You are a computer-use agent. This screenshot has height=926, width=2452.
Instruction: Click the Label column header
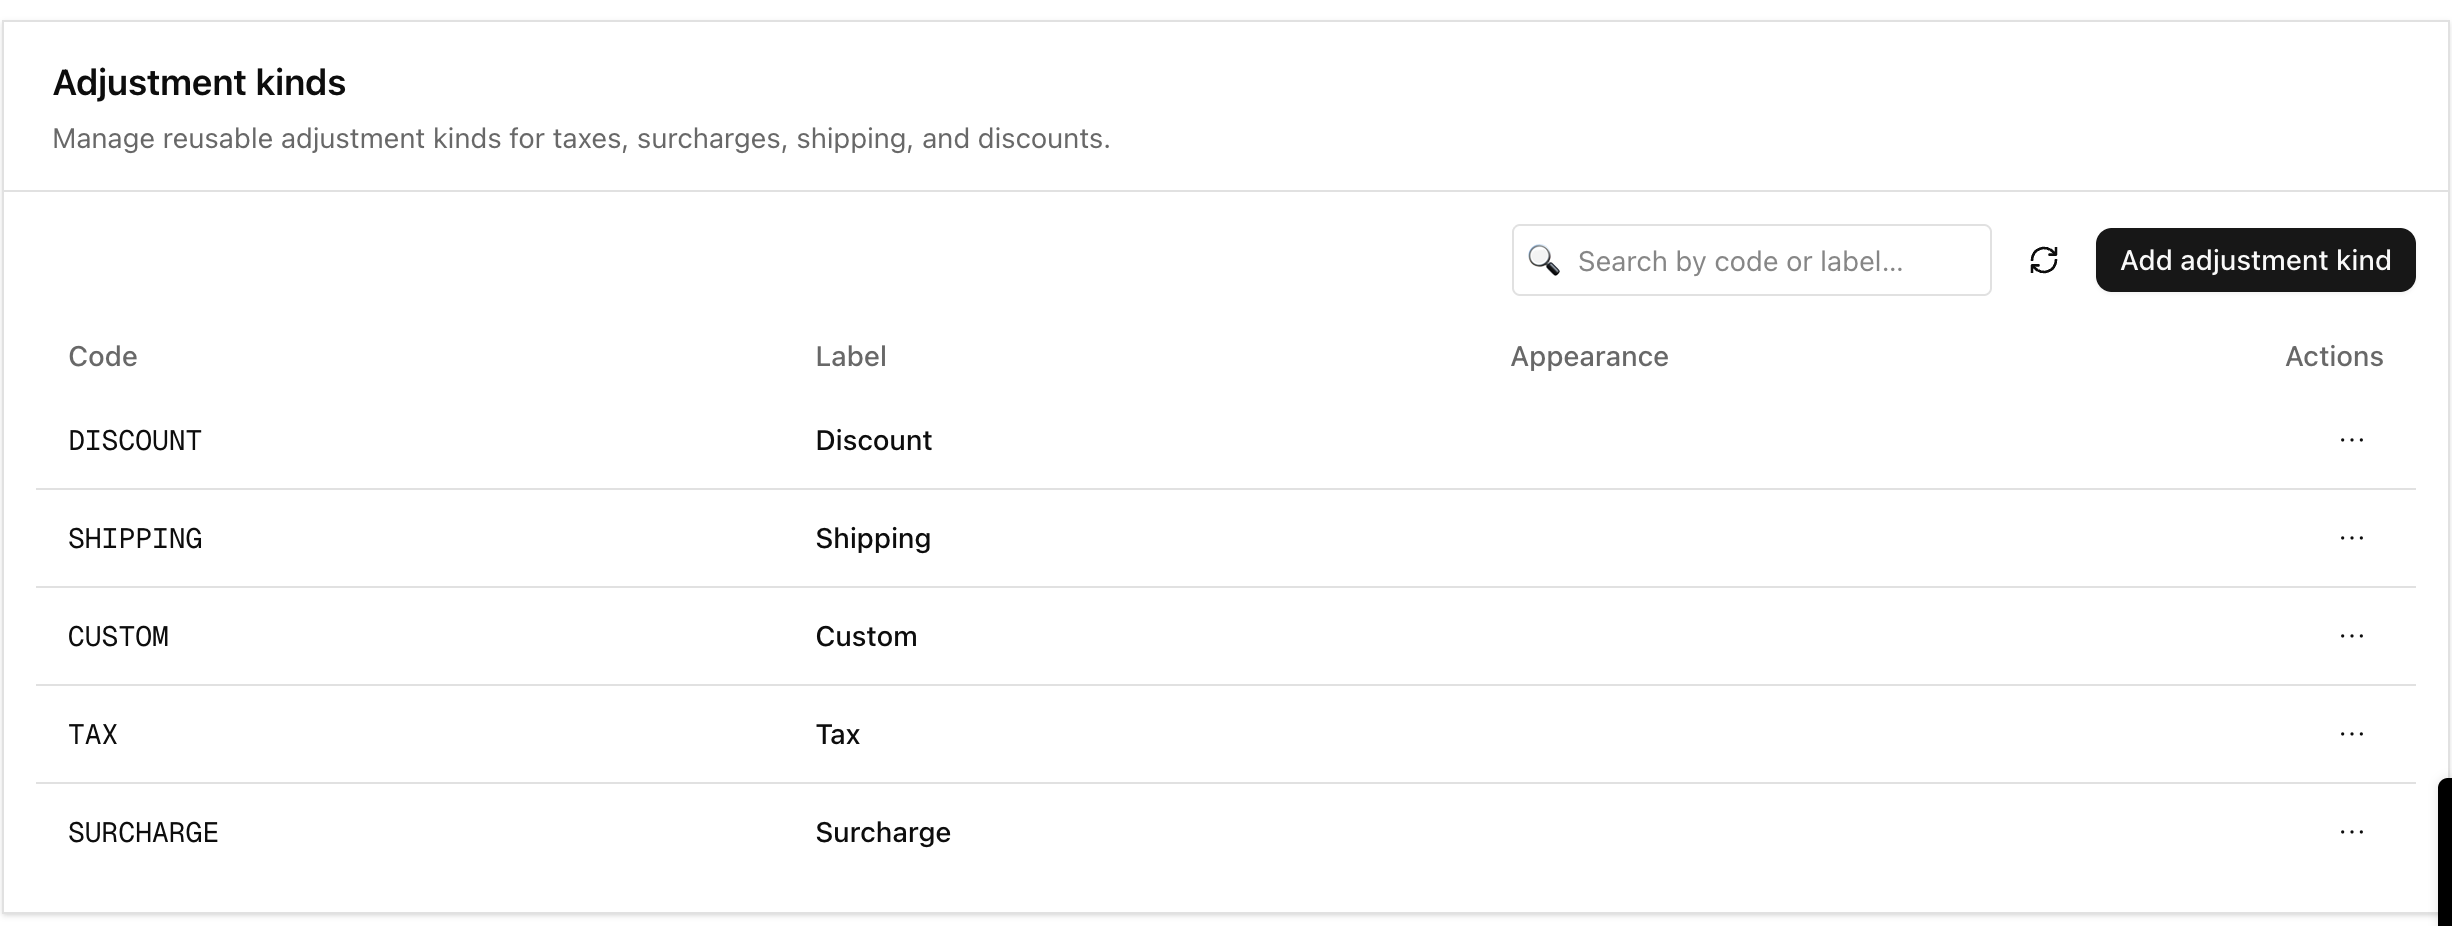[x=850, y=356]
